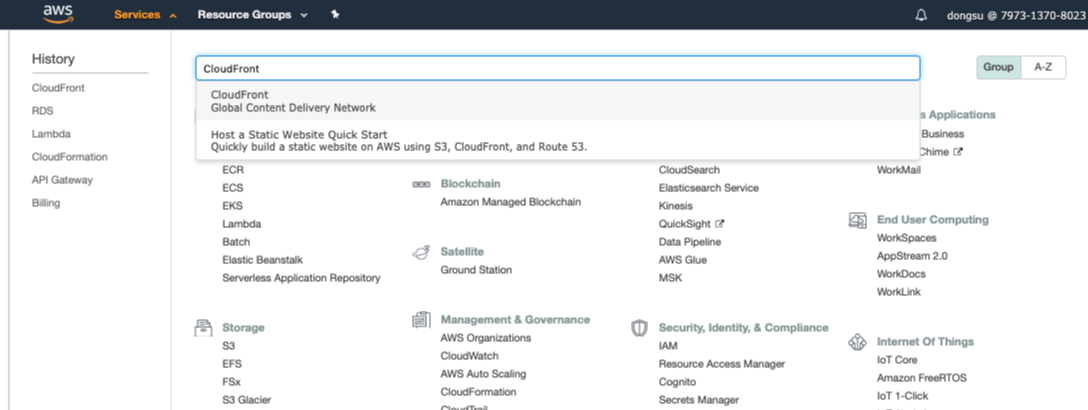Click the Security shield category icon
Image resolution: width=1088 pixels, height=410 pixels.
coord(639,327)
